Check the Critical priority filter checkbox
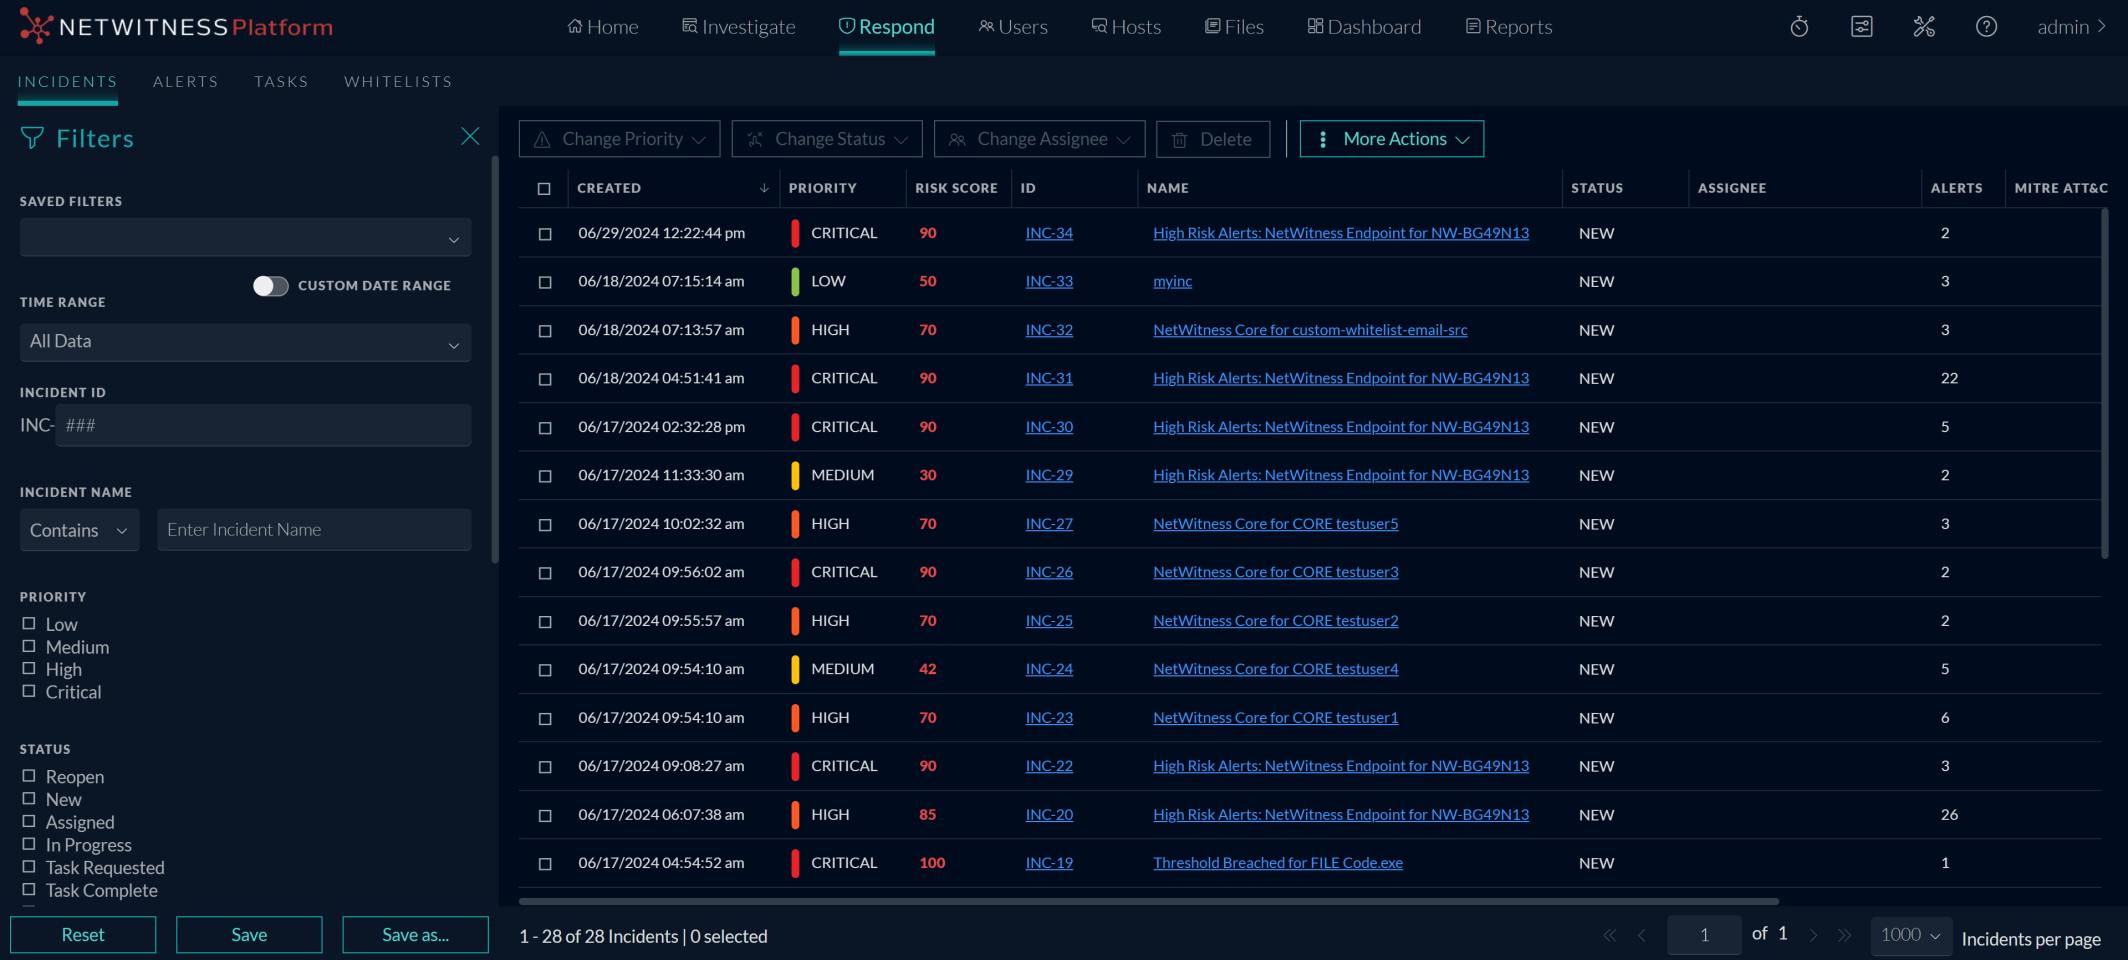 click(29, 691)
